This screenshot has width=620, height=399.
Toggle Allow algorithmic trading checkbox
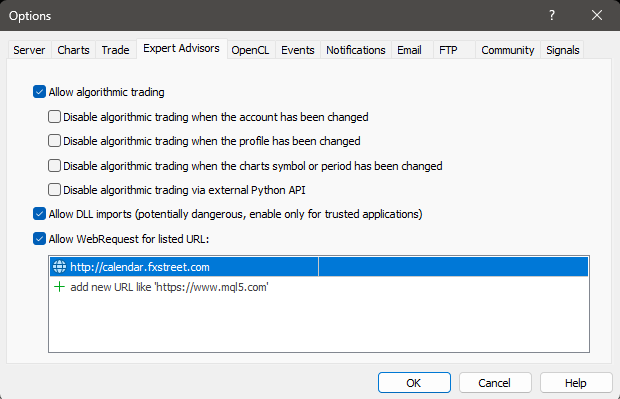(x=39, y=92)
